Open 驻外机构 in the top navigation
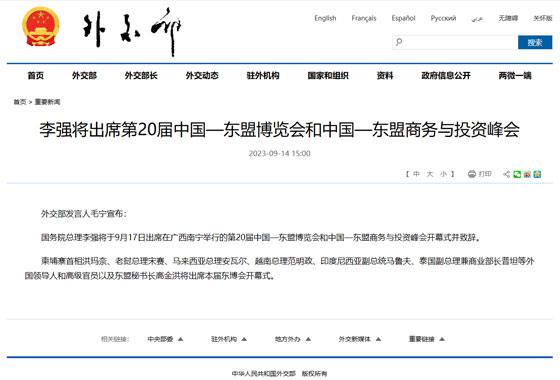This screenshot has height=380, width=560. [x=263, y=75]
